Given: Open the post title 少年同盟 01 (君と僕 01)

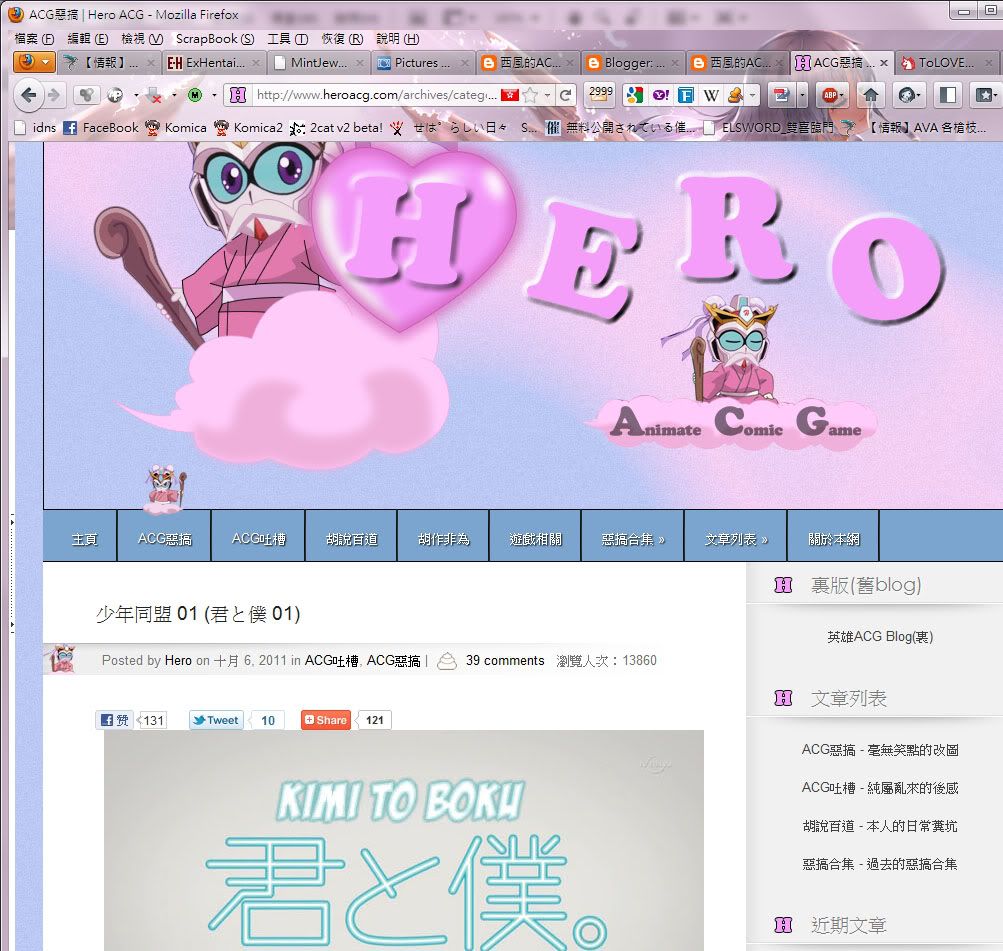Looking at the screenshot, I should point(198,613).
